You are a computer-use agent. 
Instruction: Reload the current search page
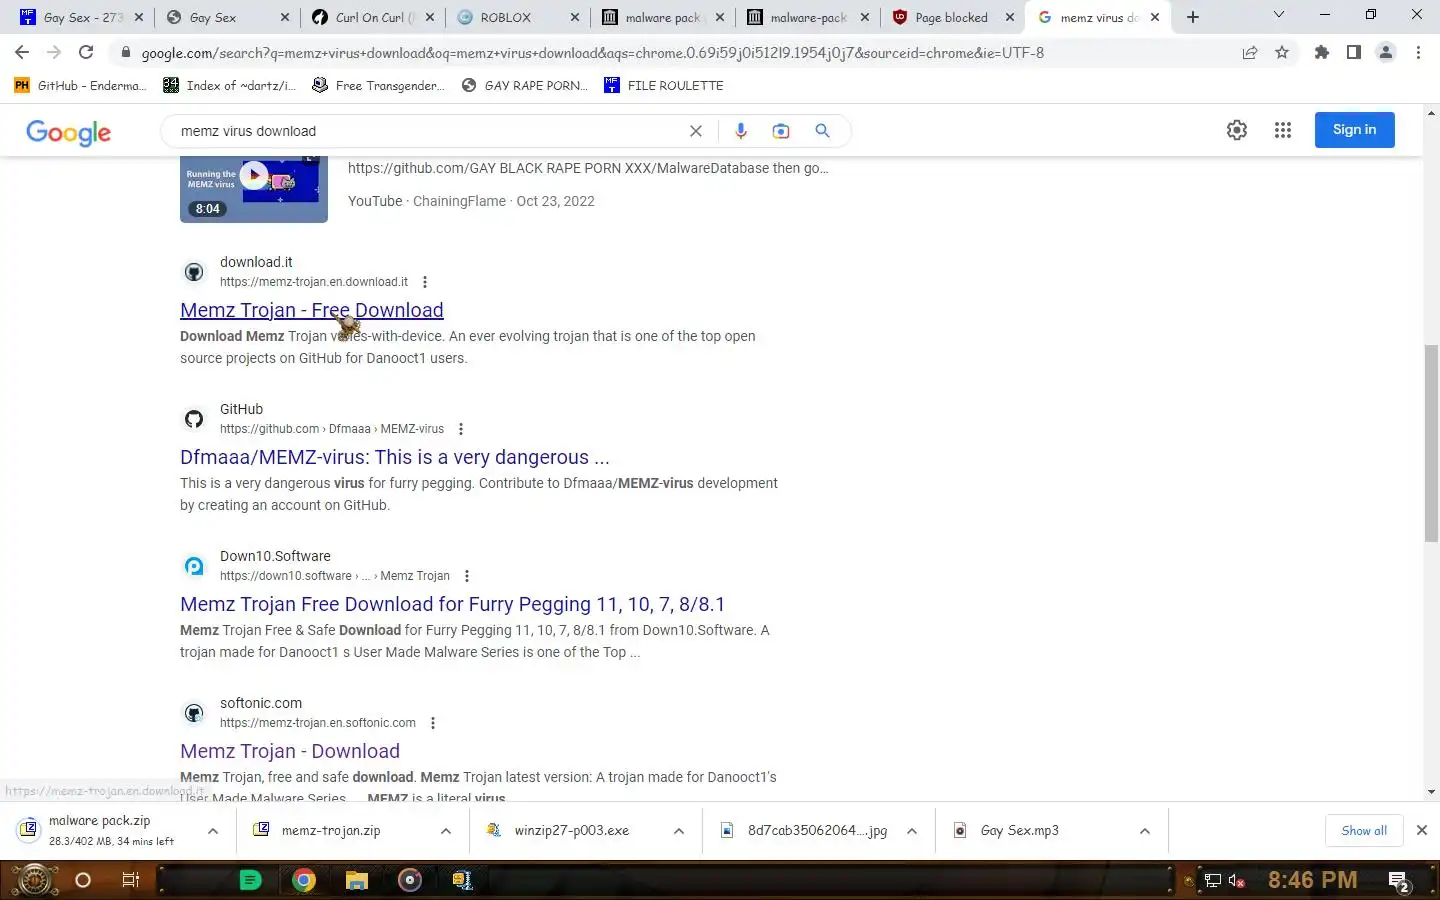coord(86,53)
